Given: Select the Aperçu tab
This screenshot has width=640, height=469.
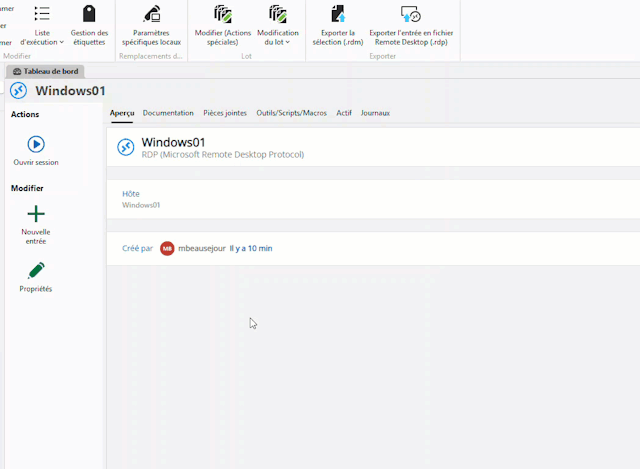Looking at the screenshot, I should pyautogui.click(x=122, y=113).
